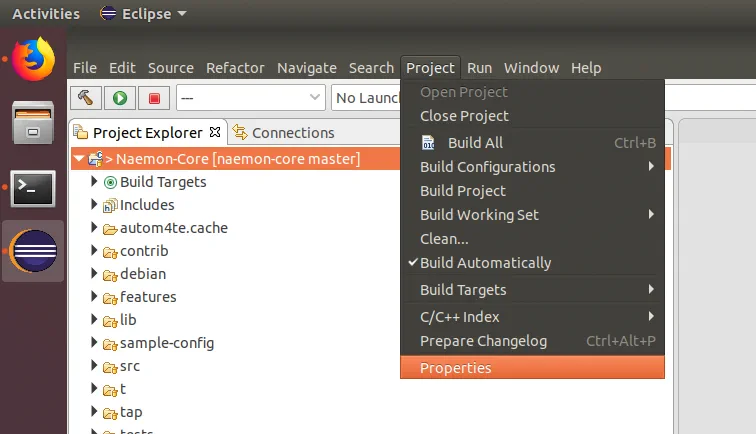756x434 pixels.
Task: Open the Help menu
Action: [586, 68]
